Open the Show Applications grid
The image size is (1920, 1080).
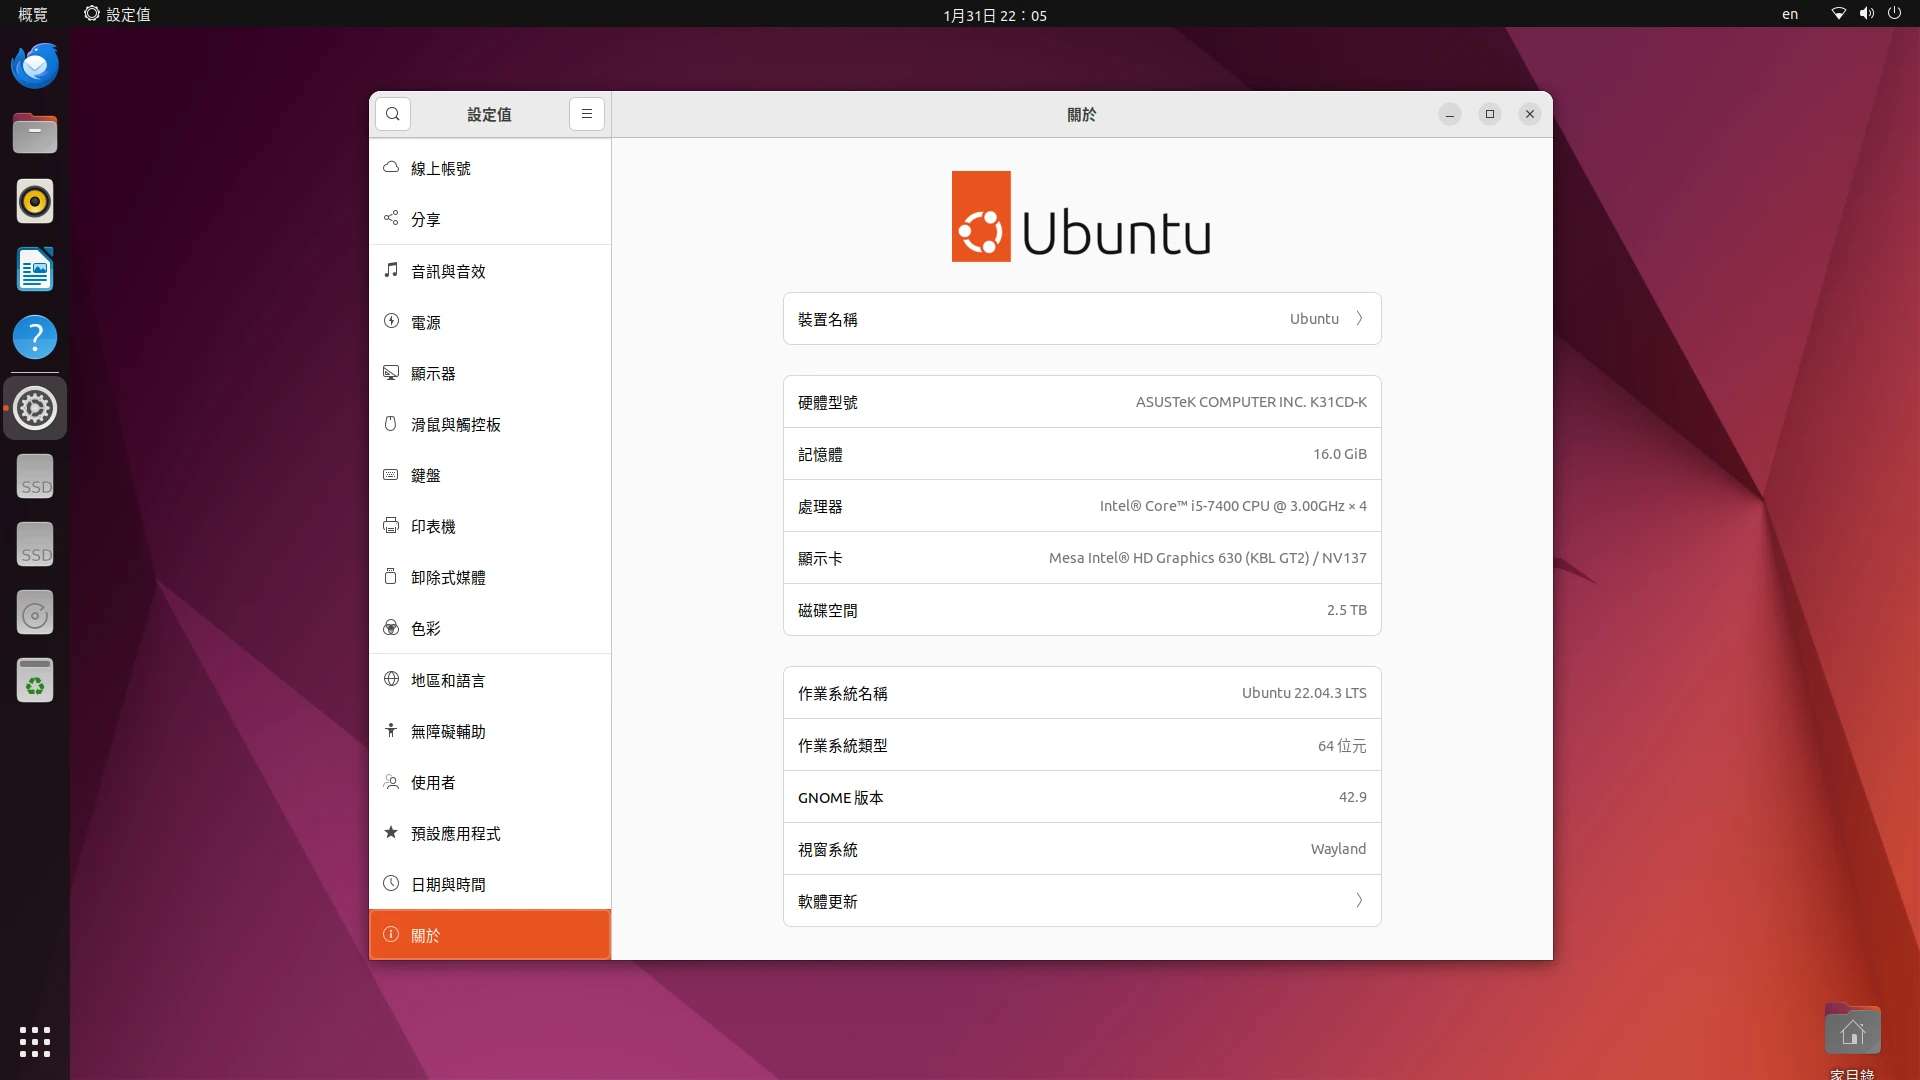(x=35, y=1041)
